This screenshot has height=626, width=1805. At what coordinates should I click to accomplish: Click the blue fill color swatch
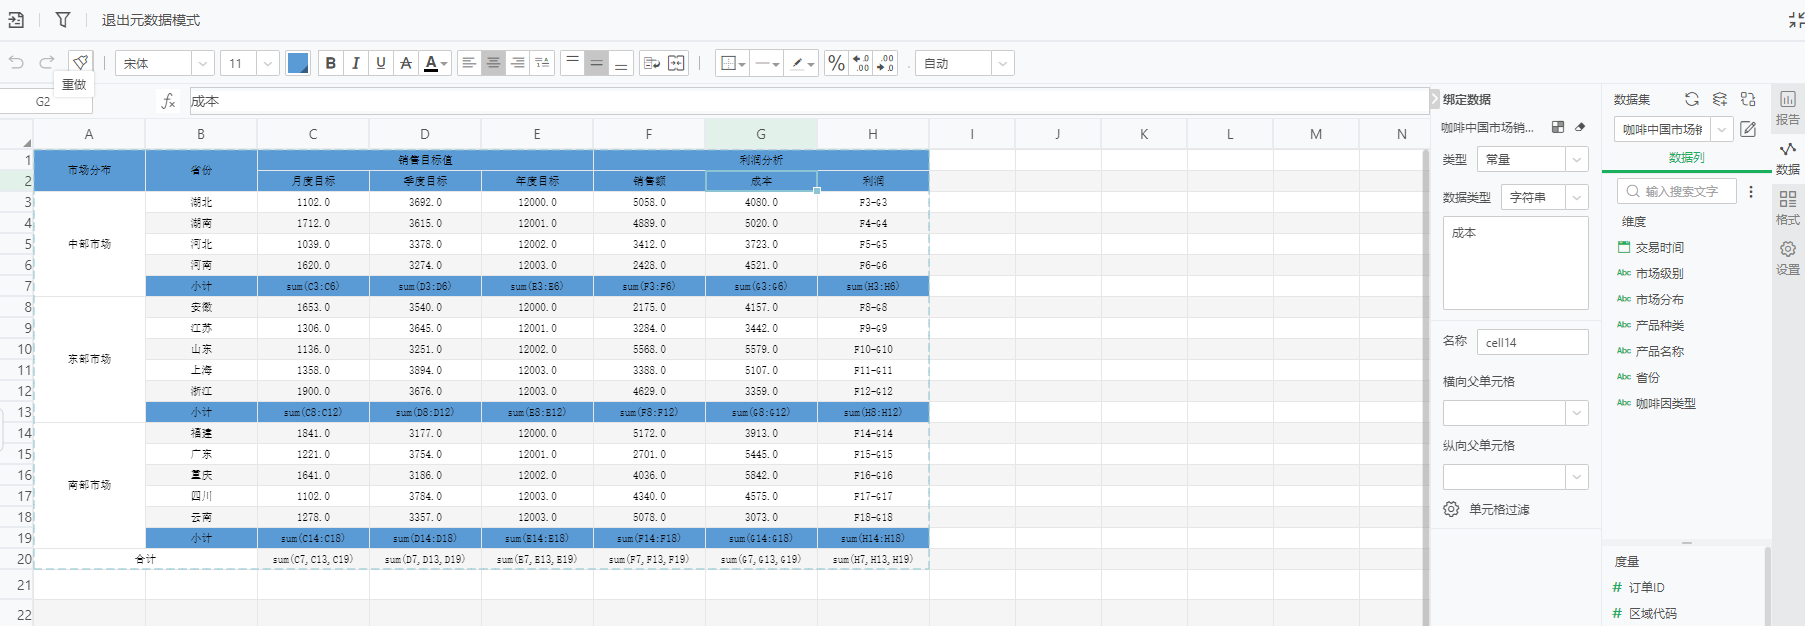[x=298, y=63]
